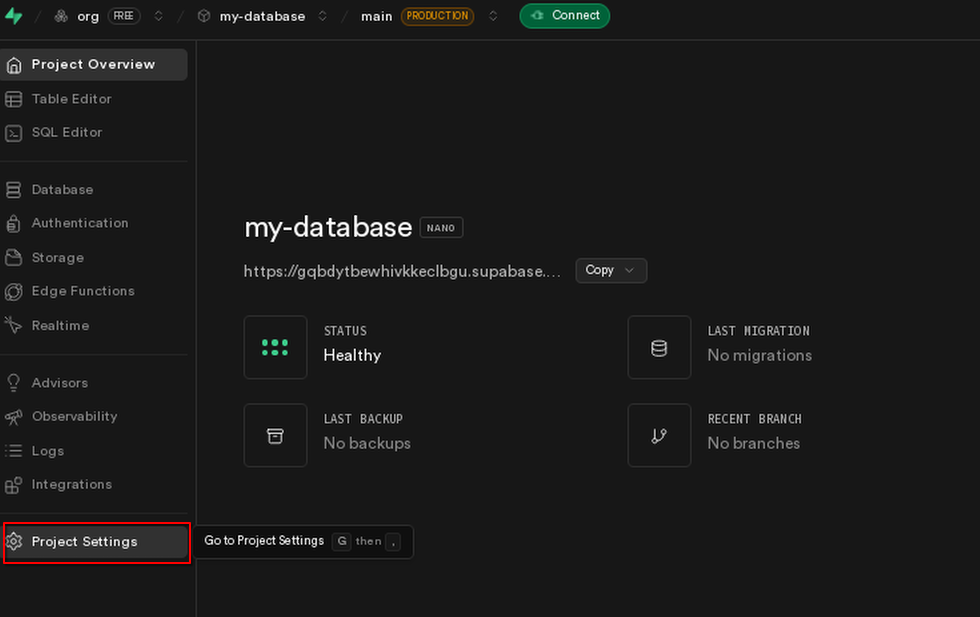Open Table Editor from the sidebar
The image size is (980, 617).
pos(94,99)
